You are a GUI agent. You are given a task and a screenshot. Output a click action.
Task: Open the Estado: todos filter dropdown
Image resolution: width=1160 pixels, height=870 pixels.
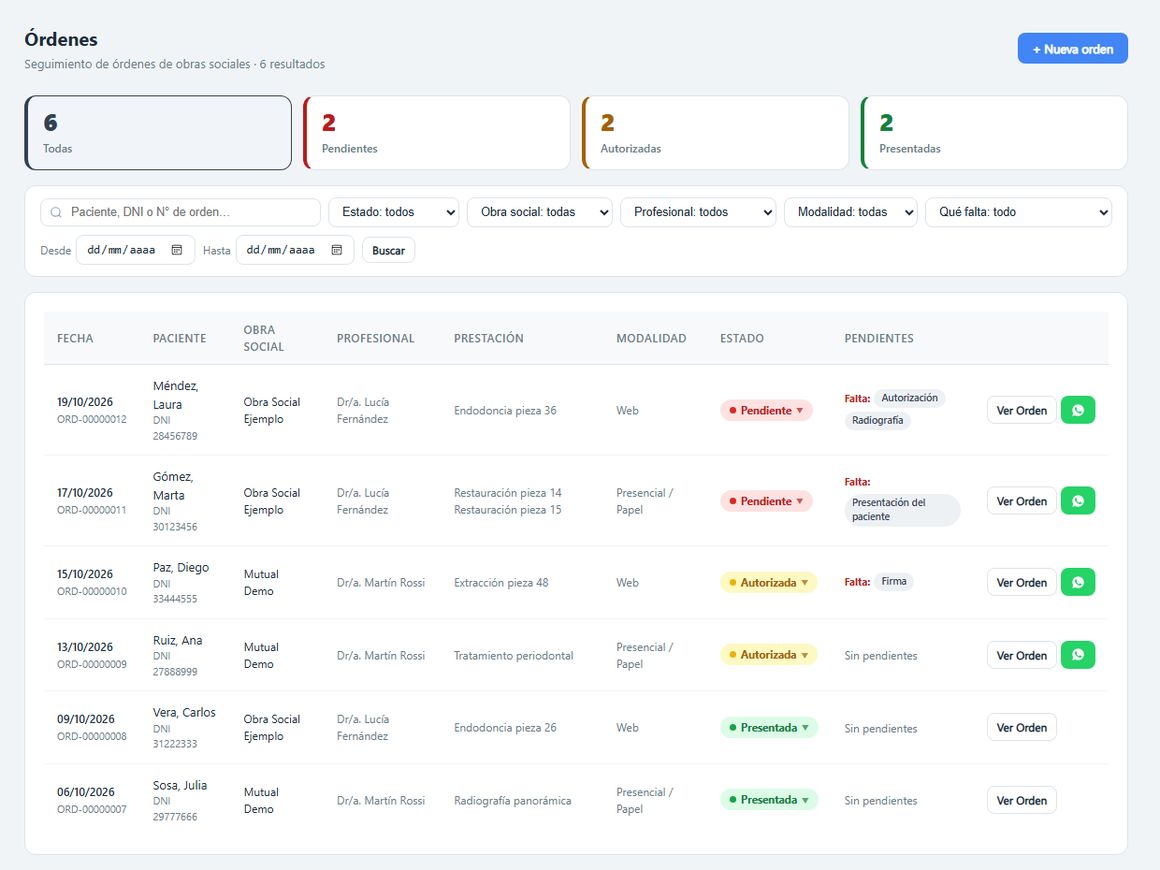pos(394,212)
